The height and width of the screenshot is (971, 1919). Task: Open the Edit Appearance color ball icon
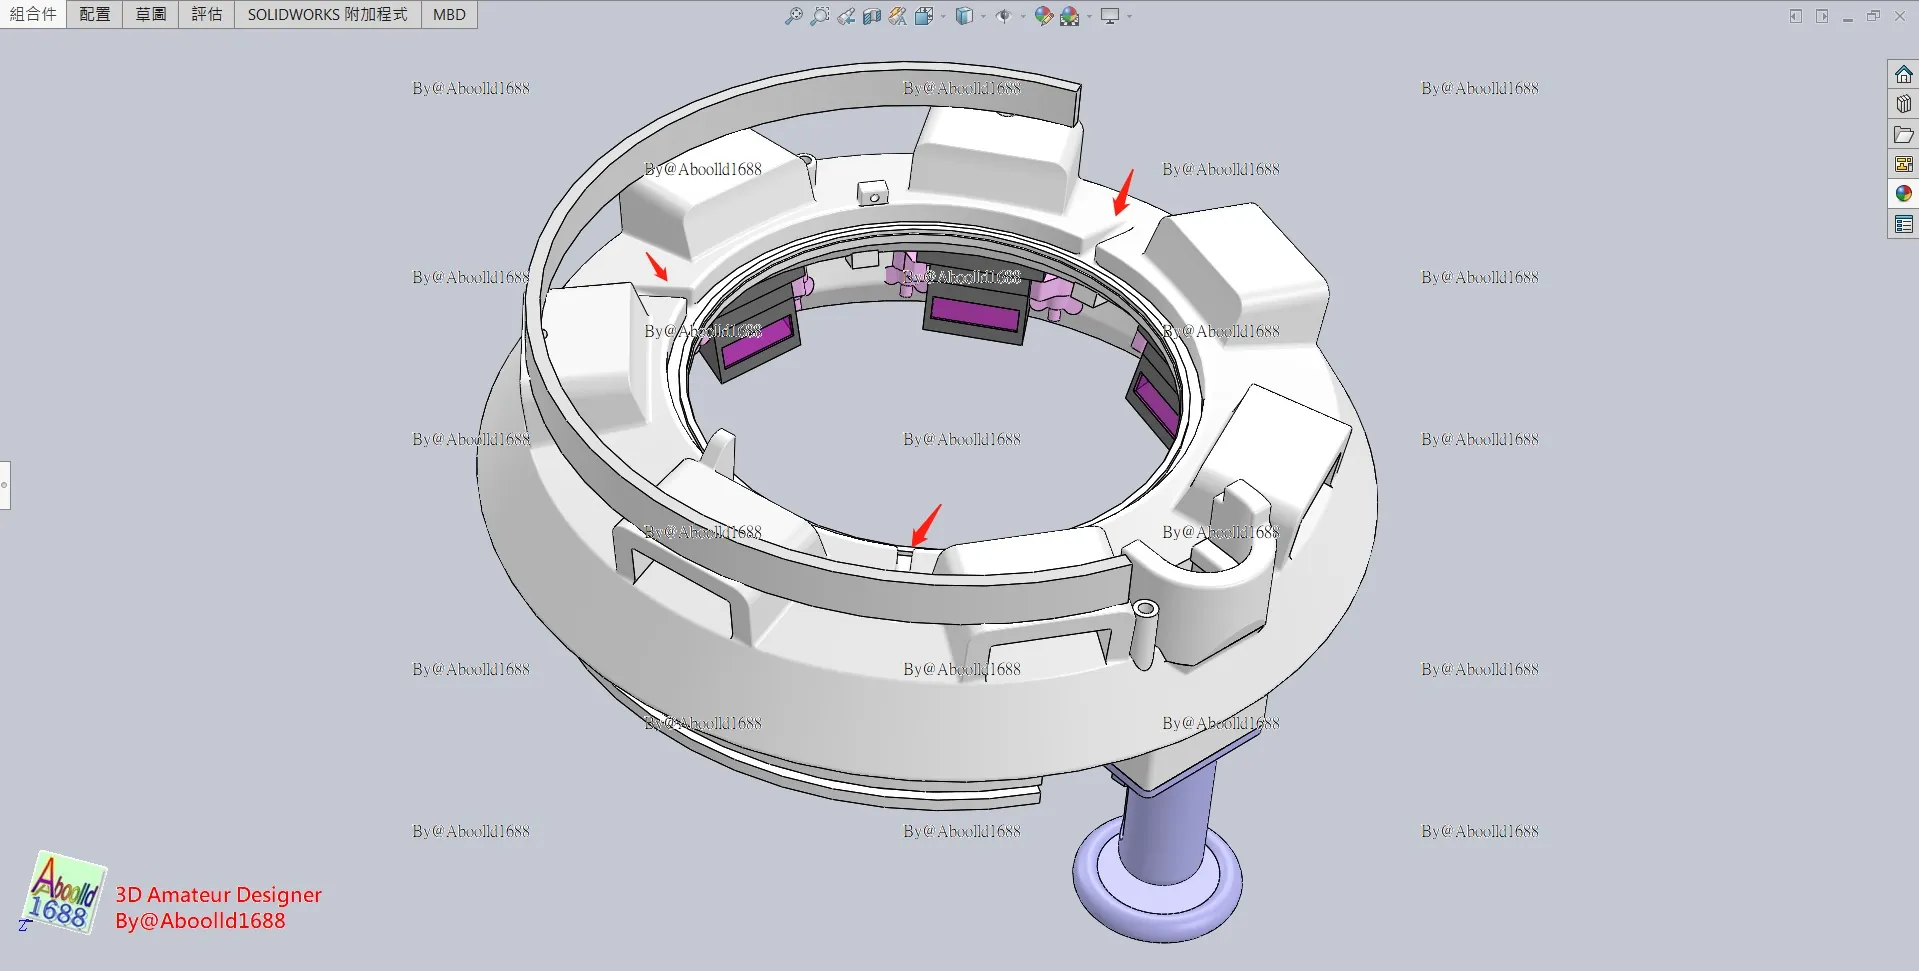click(1043, 16)
